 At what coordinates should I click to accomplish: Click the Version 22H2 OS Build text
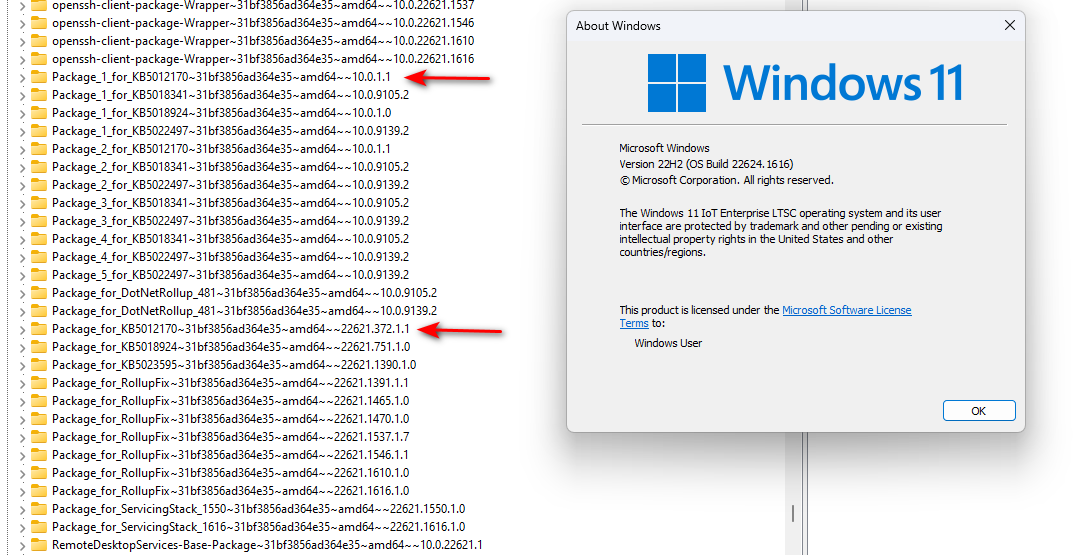click(x=706, y=164)
